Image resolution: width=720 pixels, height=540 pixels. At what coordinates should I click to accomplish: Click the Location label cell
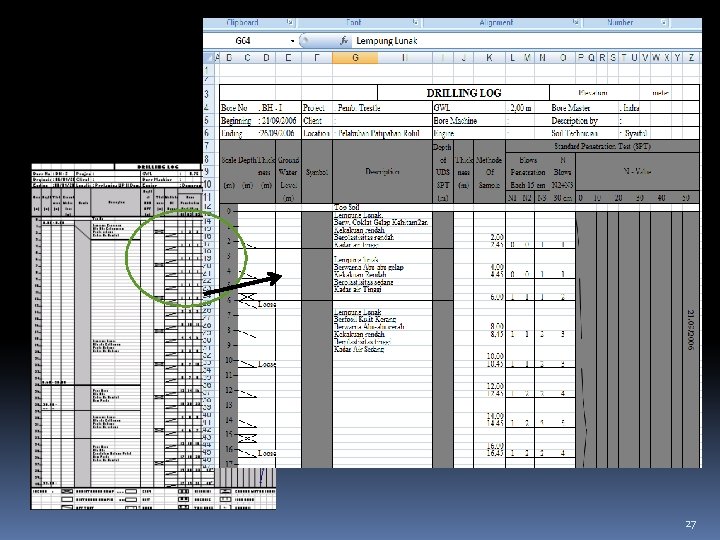(x=316, y=133)
